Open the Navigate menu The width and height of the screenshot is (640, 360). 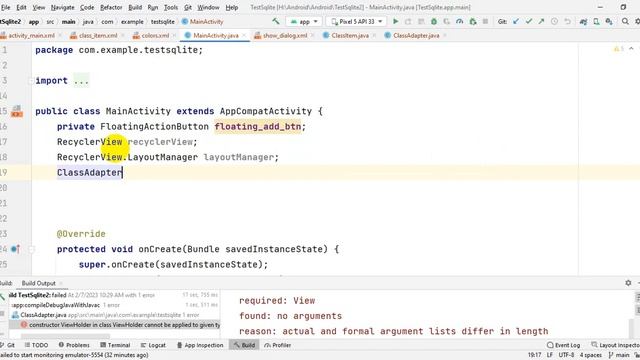(x=62, y=7)
